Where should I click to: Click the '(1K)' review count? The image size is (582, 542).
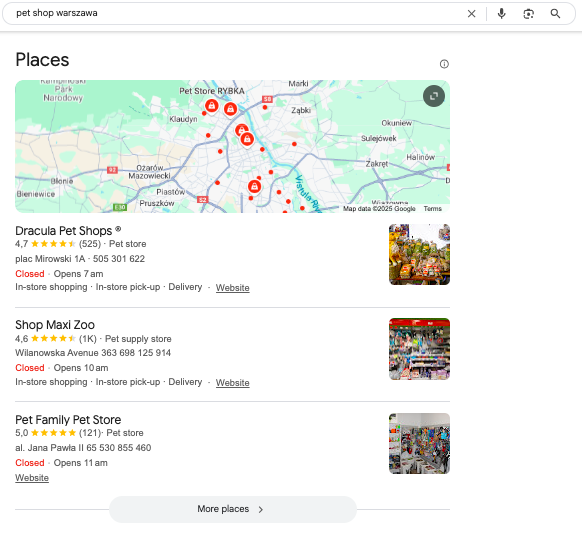(88, 339)
